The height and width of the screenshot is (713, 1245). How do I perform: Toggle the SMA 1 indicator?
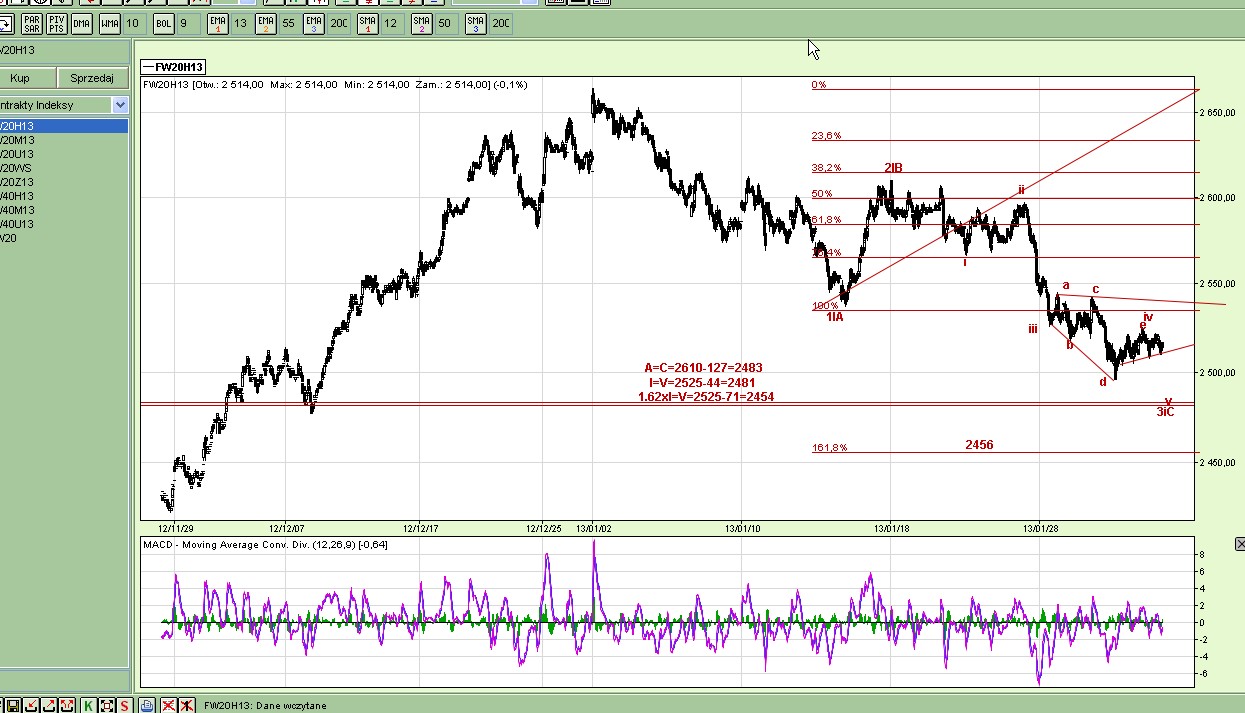click(368, 23)
